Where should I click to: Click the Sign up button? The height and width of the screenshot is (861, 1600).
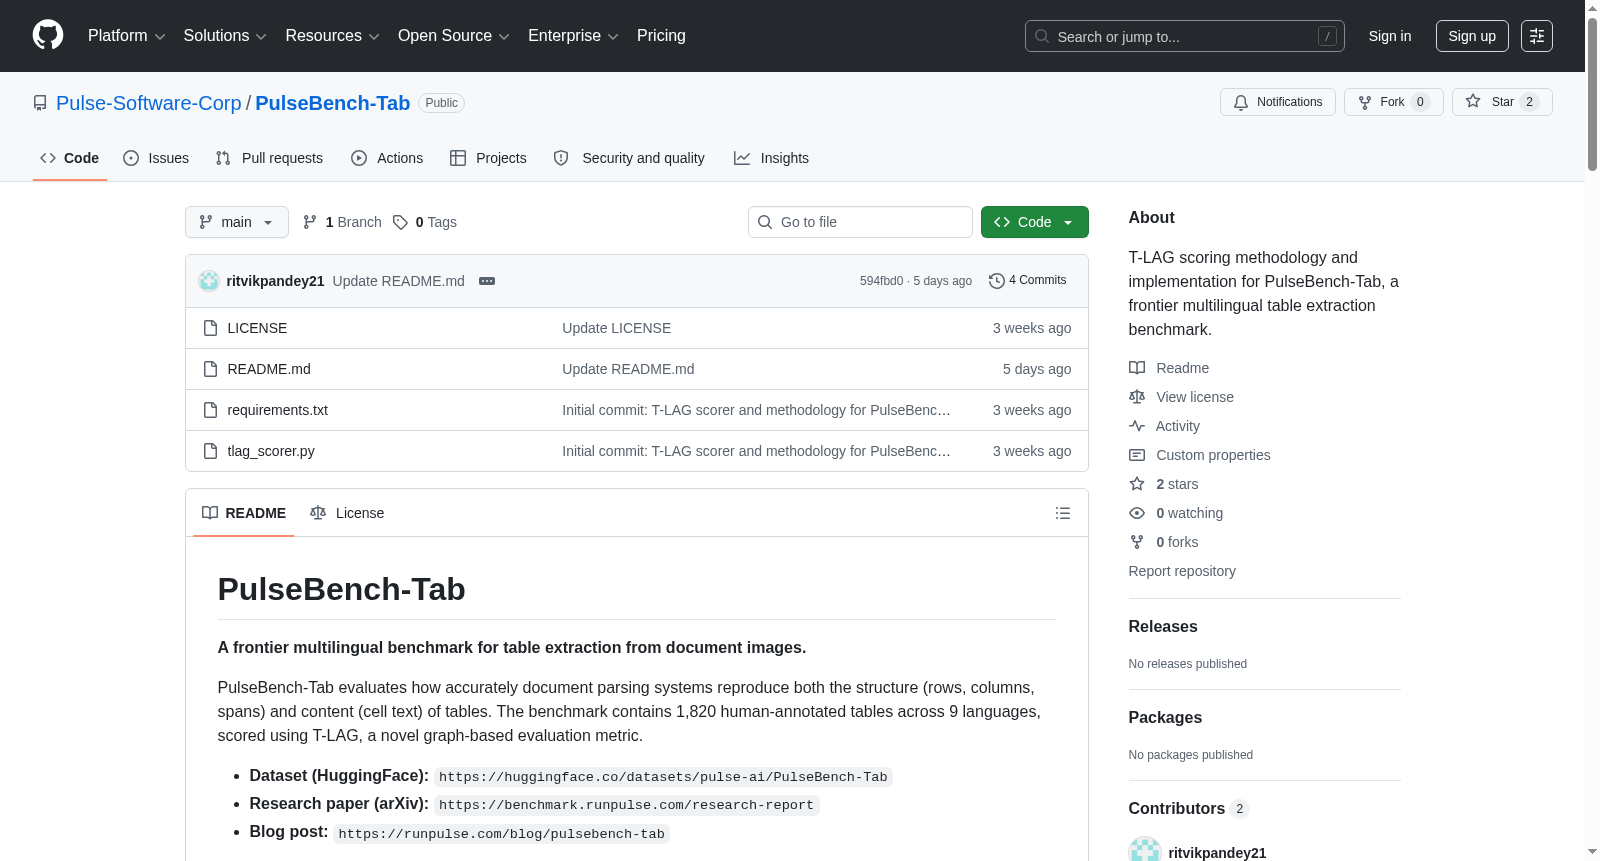click(1472, 36)
